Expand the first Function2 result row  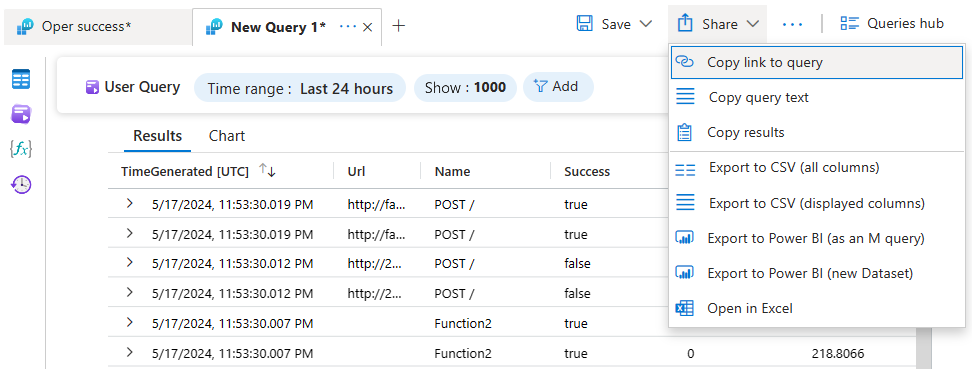pos(130,321)
